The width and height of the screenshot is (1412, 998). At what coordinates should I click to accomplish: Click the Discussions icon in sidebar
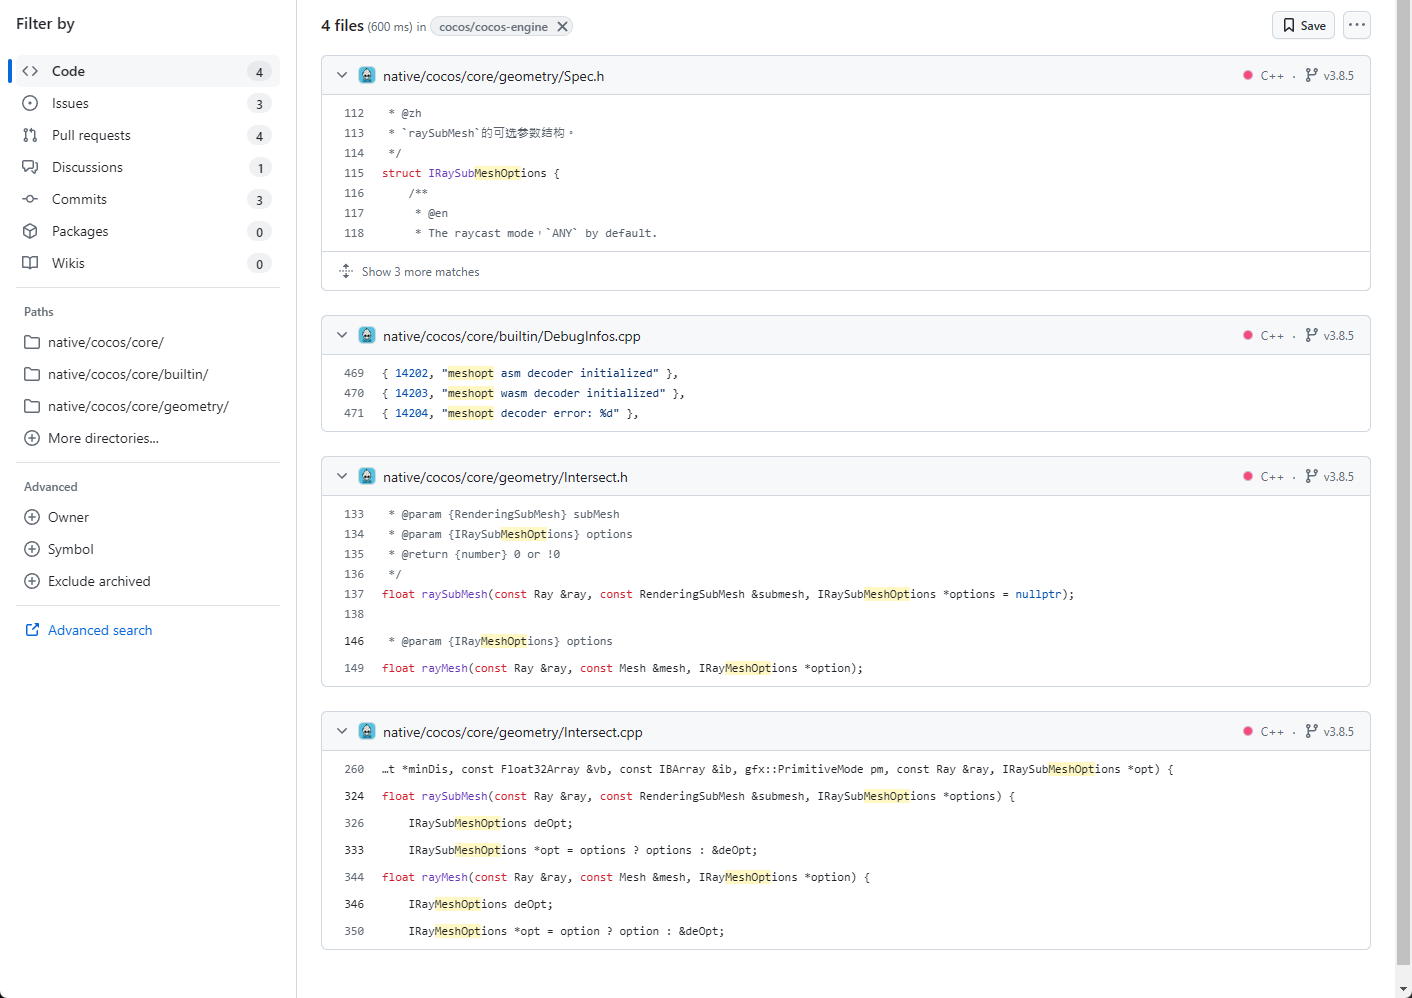point(31,168)
